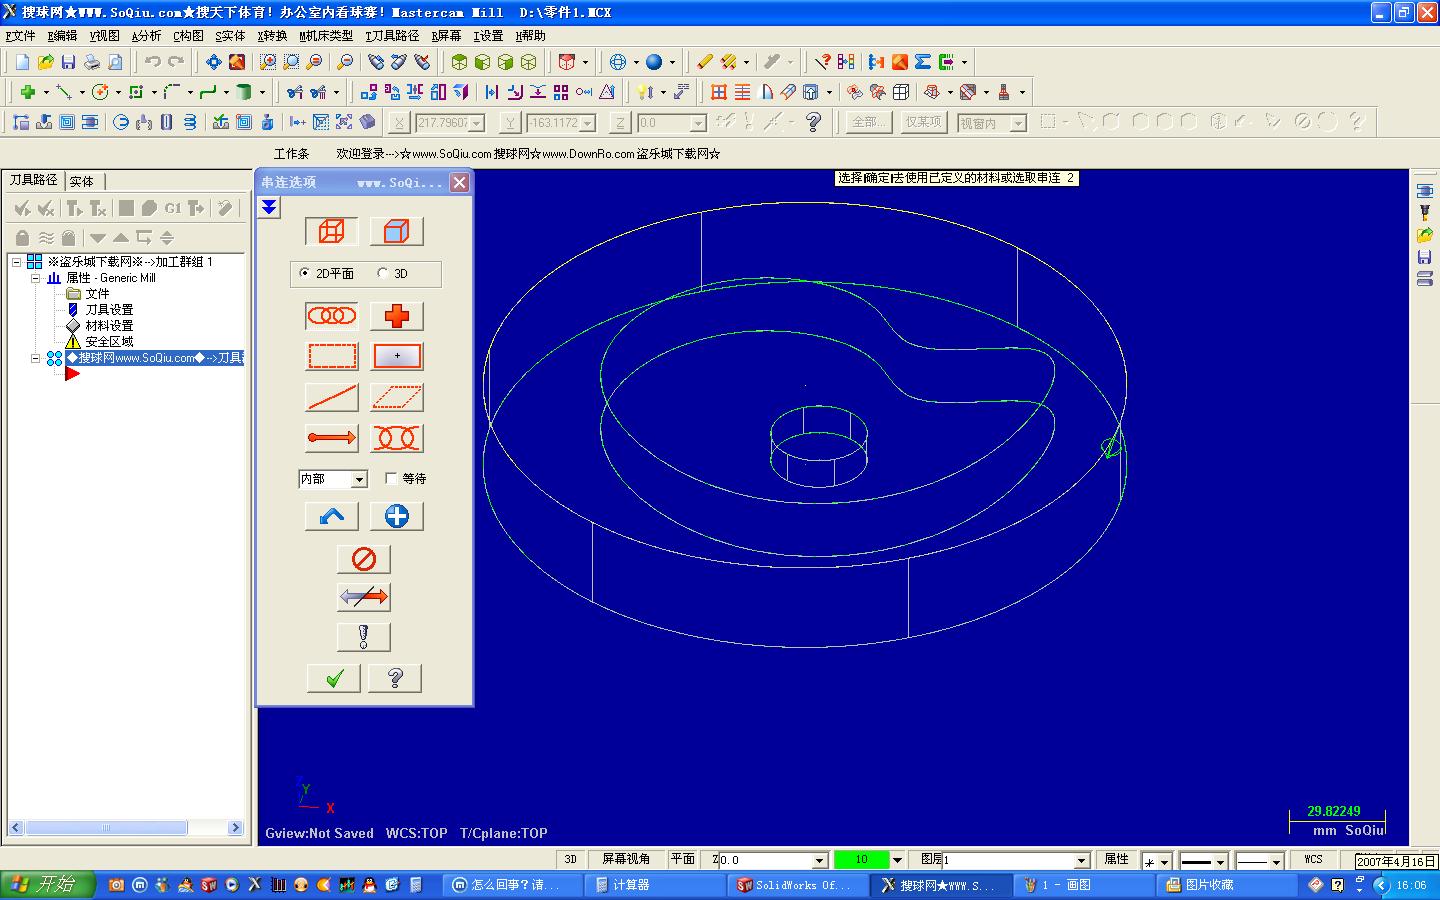Screen dimensions: 1440x900
Task: Click the new file icon
Action: (x=22, y=62)
